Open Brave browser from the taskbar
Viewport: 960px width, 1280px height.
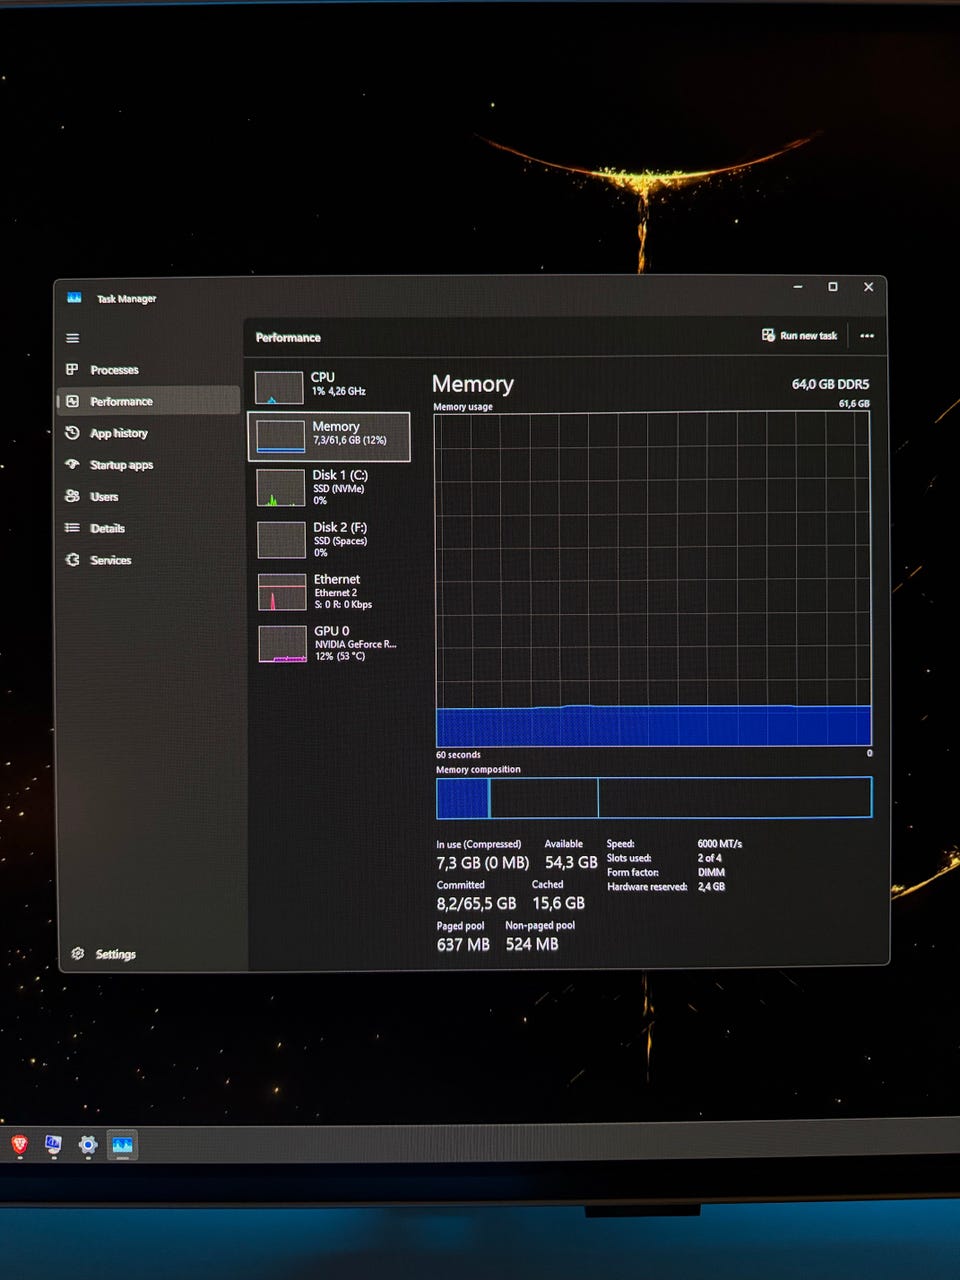tap(19, 1144)
